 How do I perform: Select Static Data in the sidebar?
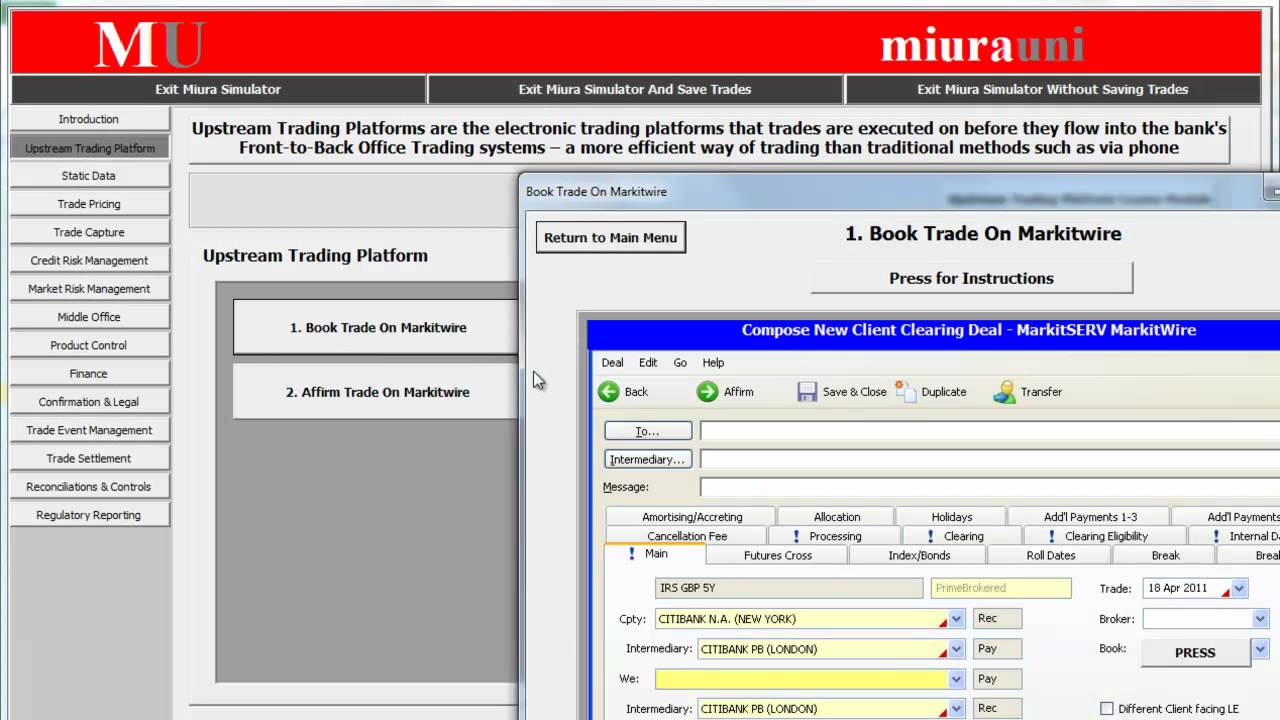coord(89,175)
